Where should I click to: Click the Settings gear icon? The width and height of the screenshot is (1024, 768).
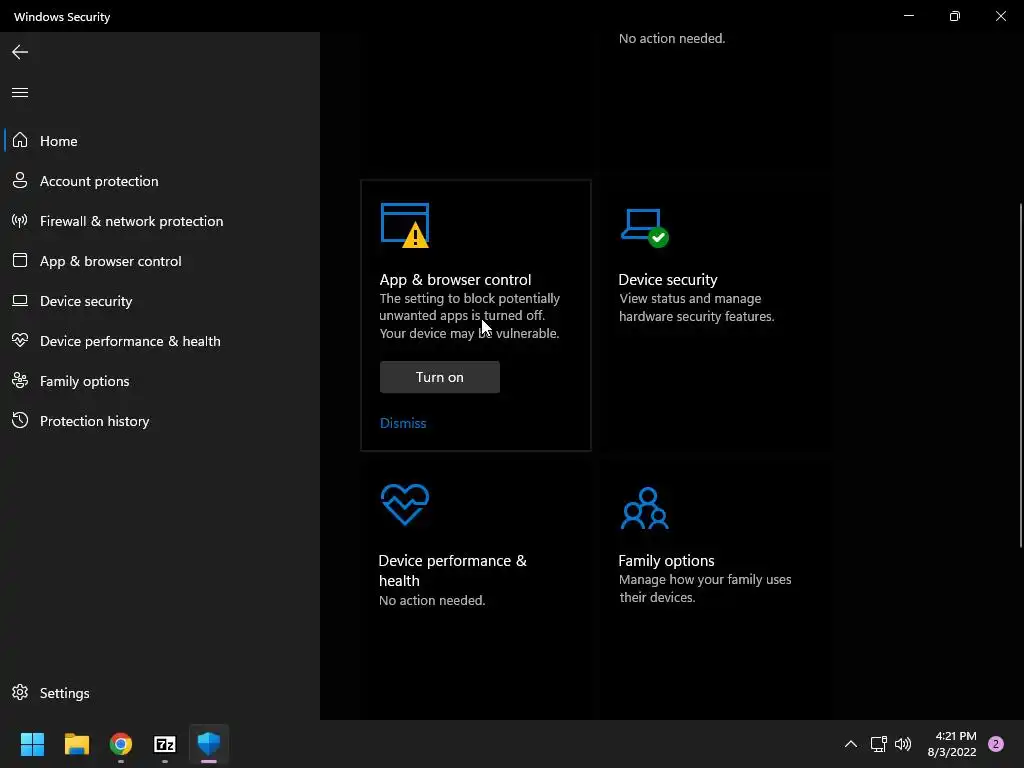[x=20, y=692]
